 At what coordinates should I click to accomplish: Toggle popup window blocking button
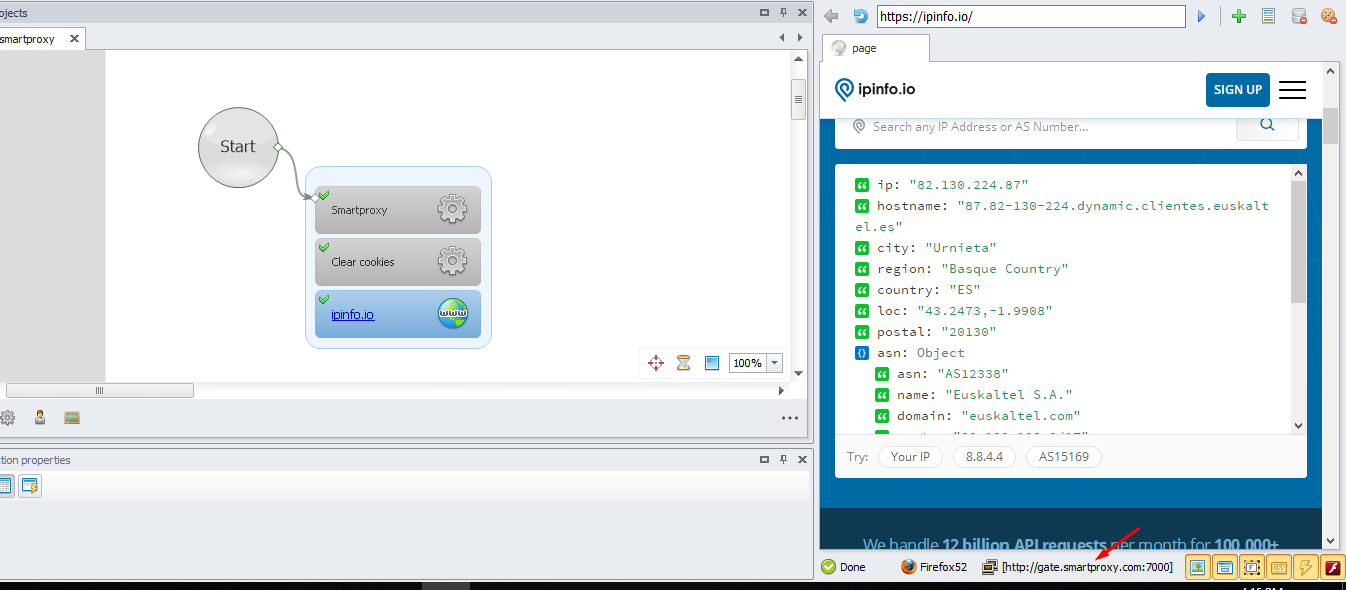1224,567
